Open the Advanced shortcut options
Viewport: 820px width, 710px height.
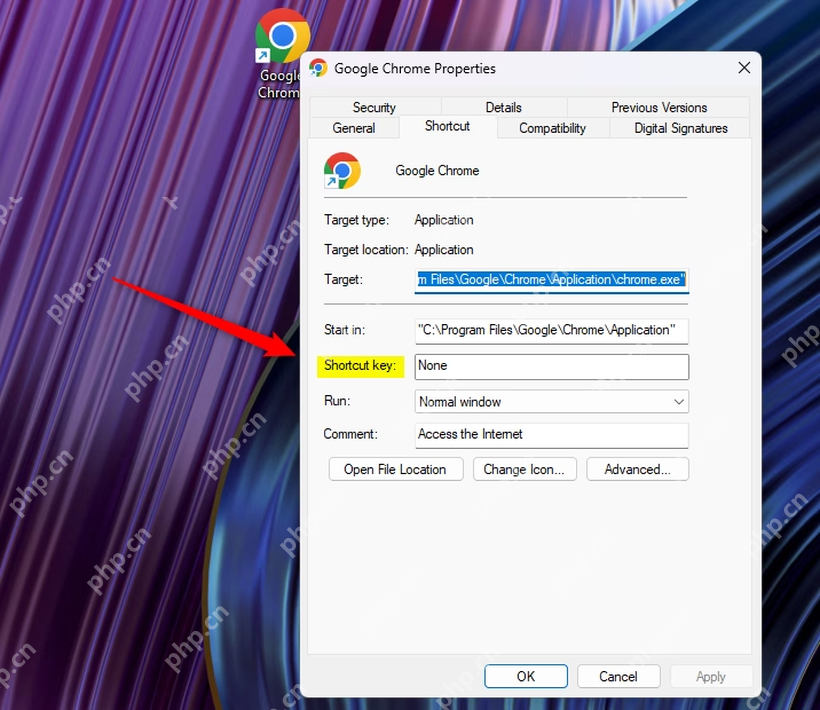(x=637, y=469)
